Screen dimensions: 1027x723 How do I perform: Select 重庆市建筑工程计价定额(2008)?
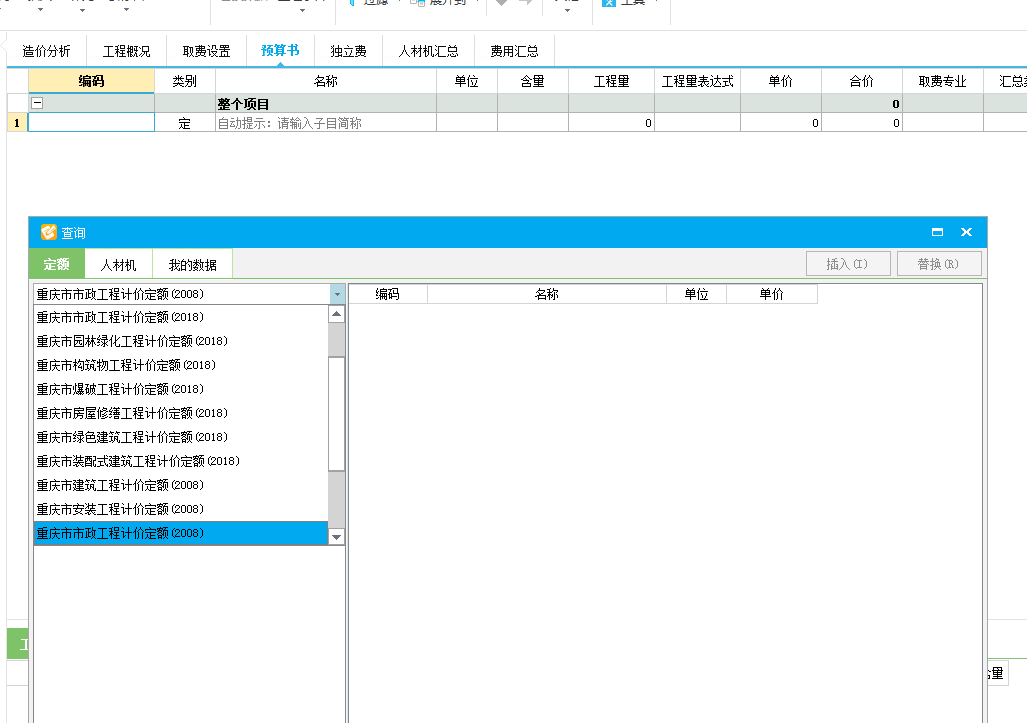point(181,485)
